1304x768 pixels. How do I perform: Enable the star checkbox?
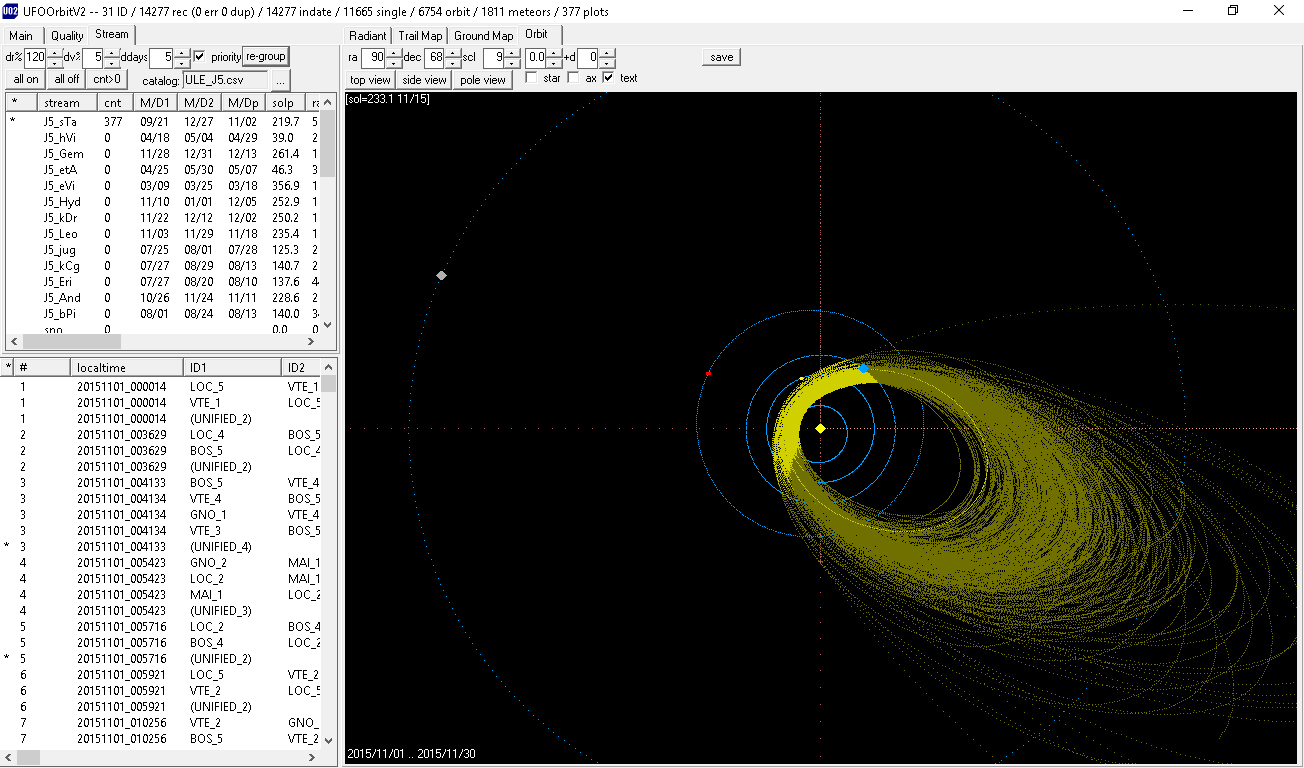(531, 78)
